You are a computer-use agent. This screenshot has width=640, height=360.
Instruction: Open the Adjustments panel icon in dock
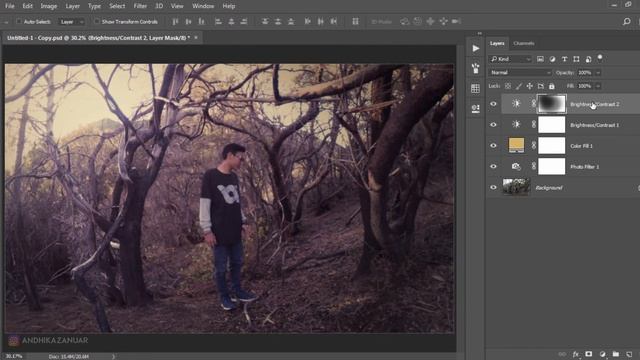coord(476,108)
